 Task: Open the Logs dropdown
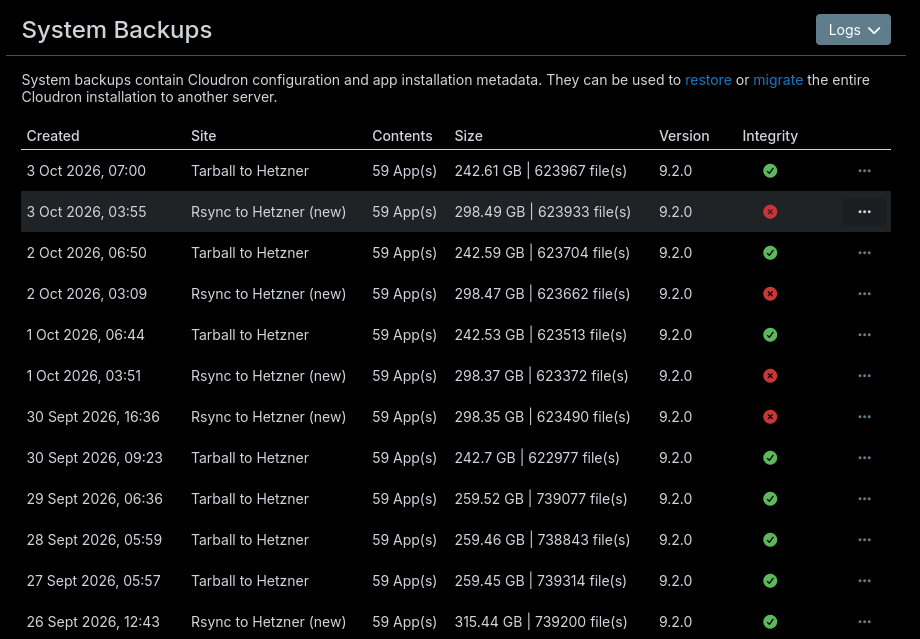[x=853, y=29]
